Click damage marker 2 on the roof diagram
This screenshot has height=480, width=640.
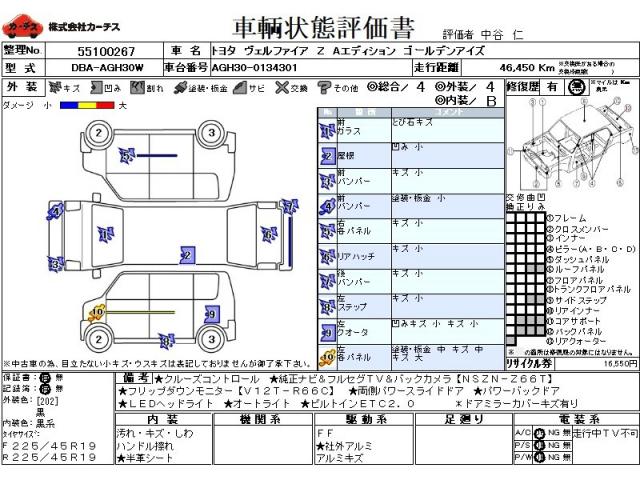185,256
